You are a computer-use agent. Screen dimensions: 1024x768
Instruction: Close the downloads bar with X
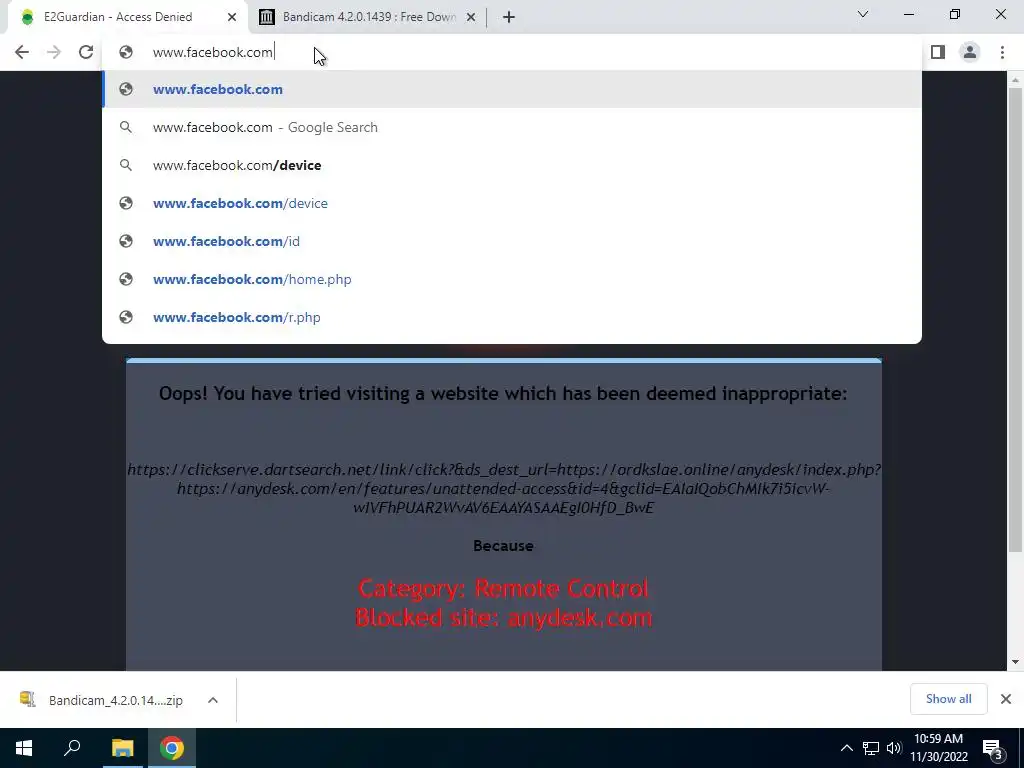pyautogui.click(x=1006, y=699)
